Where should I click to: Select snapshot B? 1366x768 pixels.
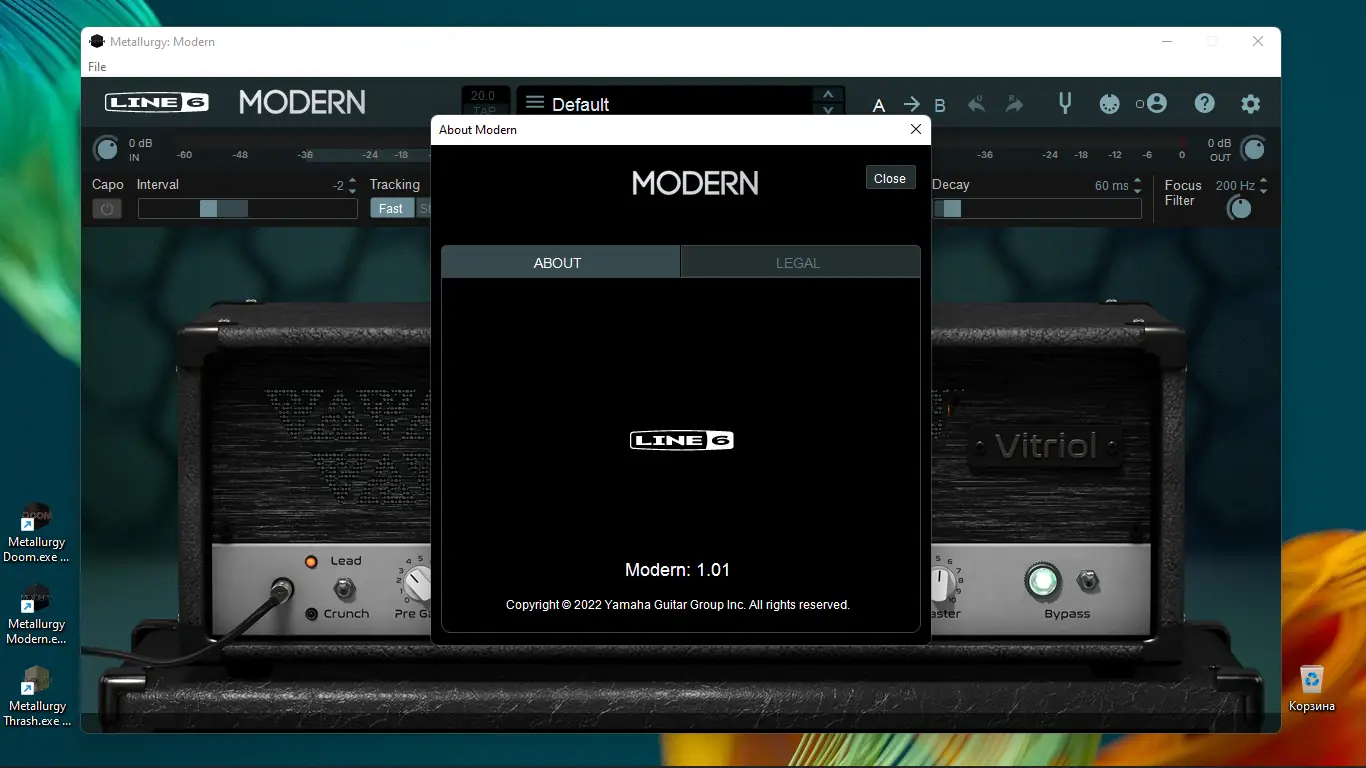(940, 105)
